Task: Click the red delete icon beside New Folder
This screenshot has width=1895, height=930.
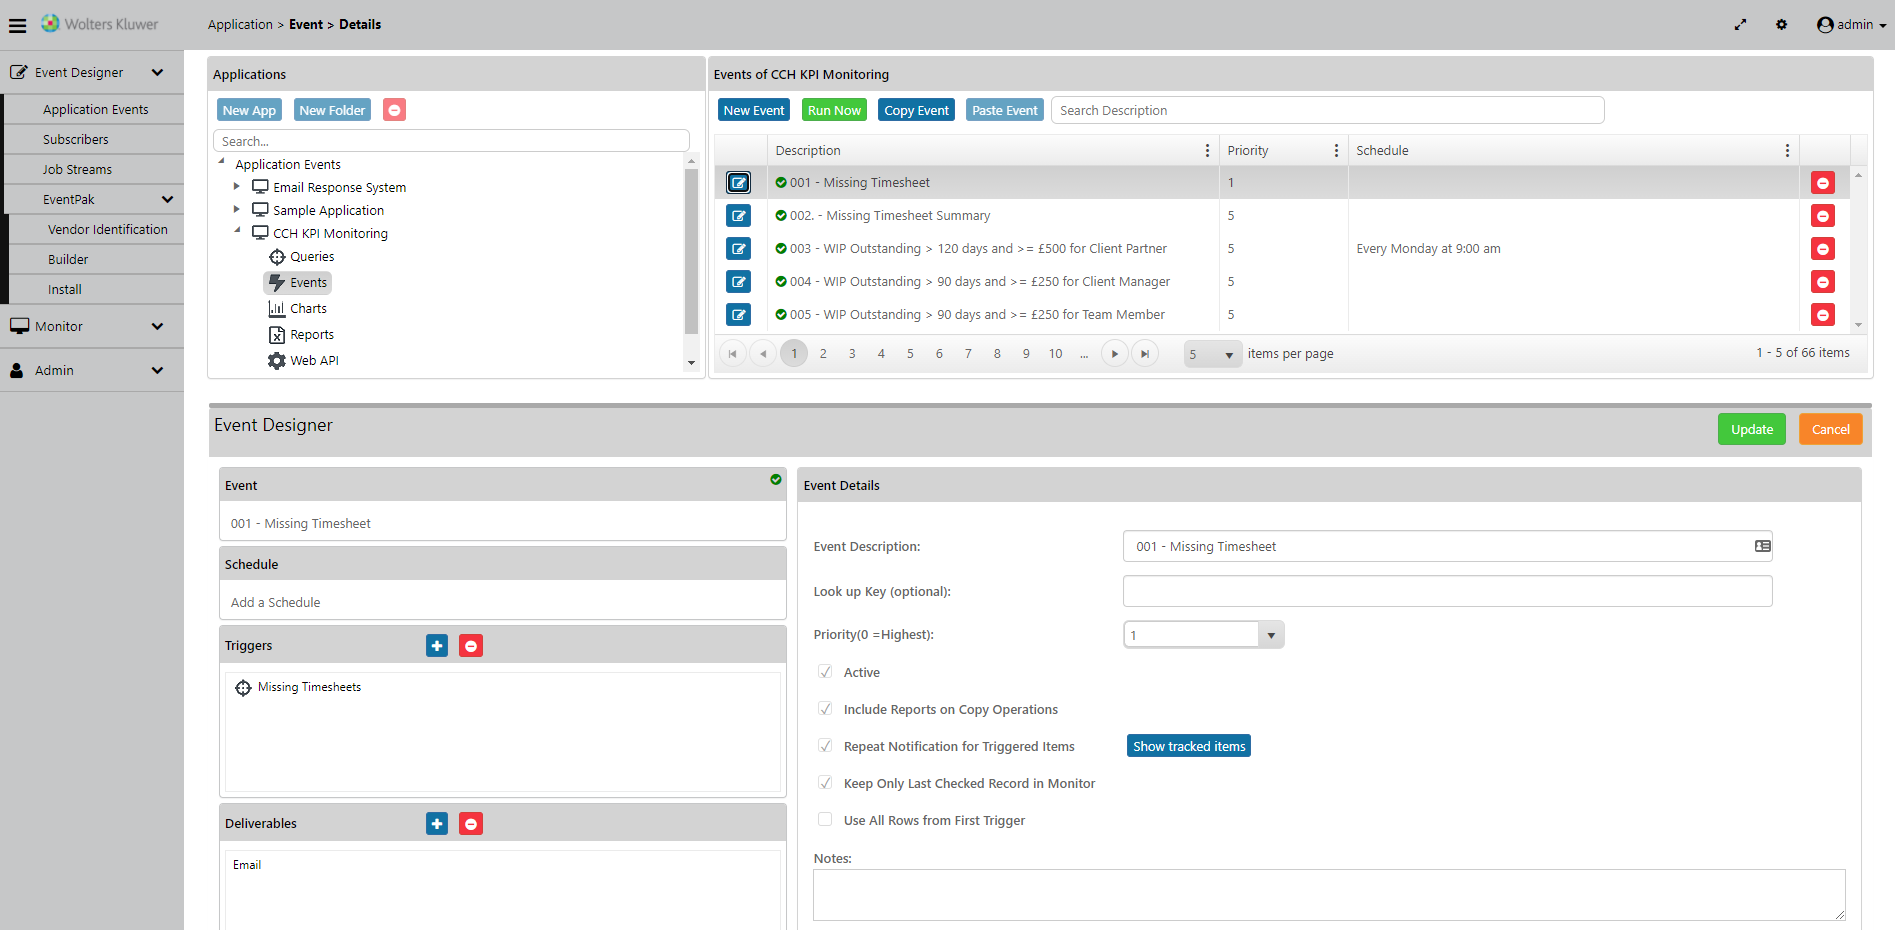Action: pos(395,110)
